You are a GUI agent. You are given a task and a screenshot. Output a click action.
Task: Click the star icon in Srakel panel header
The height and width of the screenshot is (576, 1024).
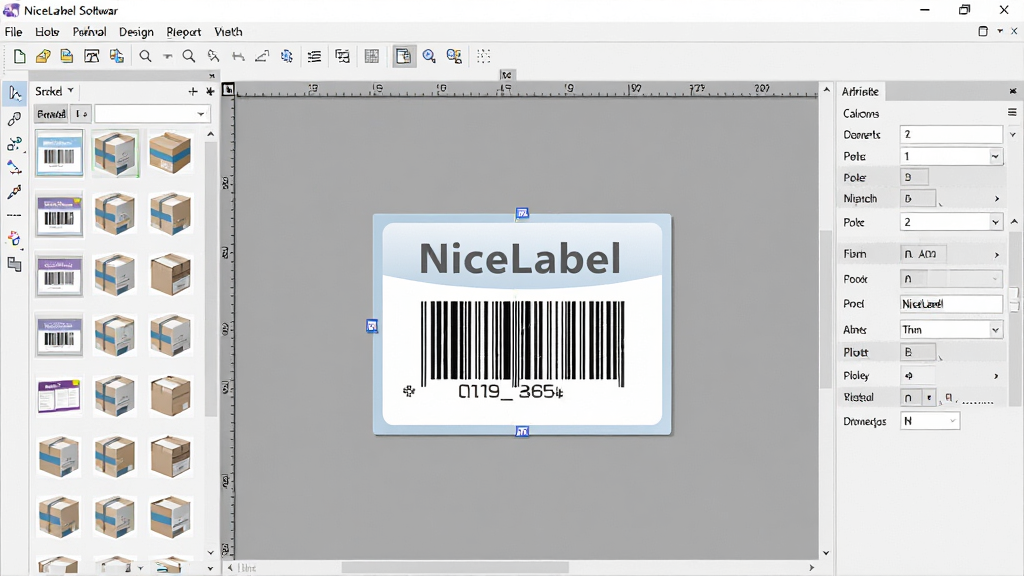click(210, 91)
